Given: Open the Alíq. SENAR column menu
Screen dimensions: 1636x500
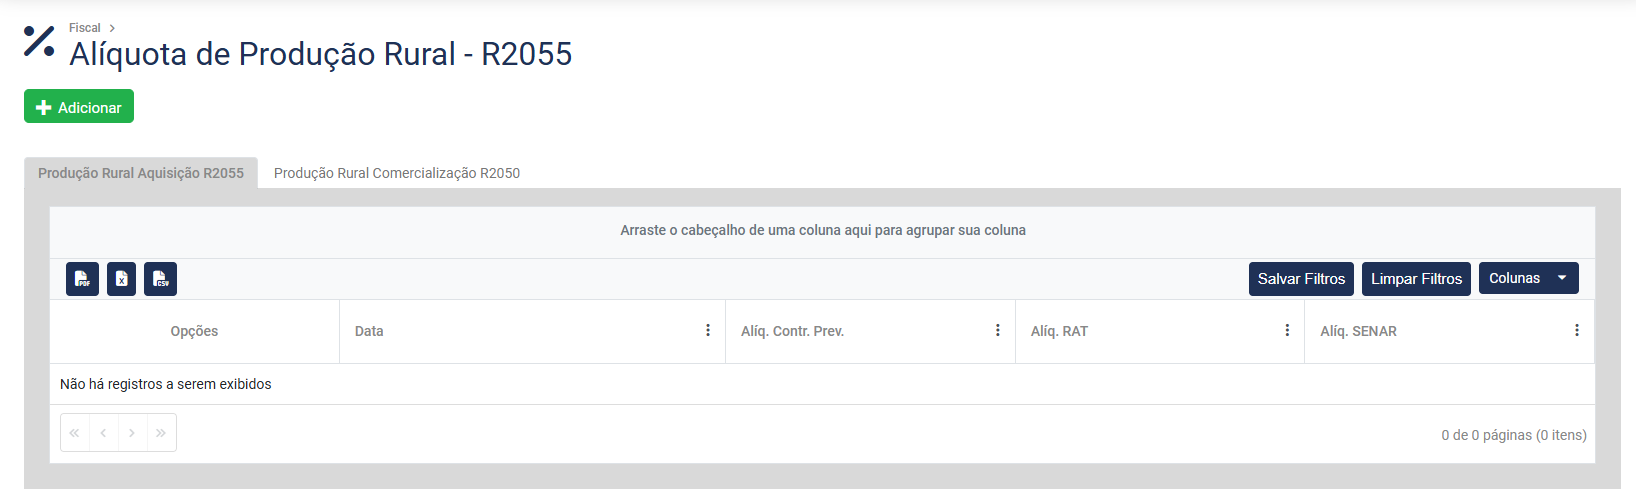Looking at the screenshot, I should 1577,331.
